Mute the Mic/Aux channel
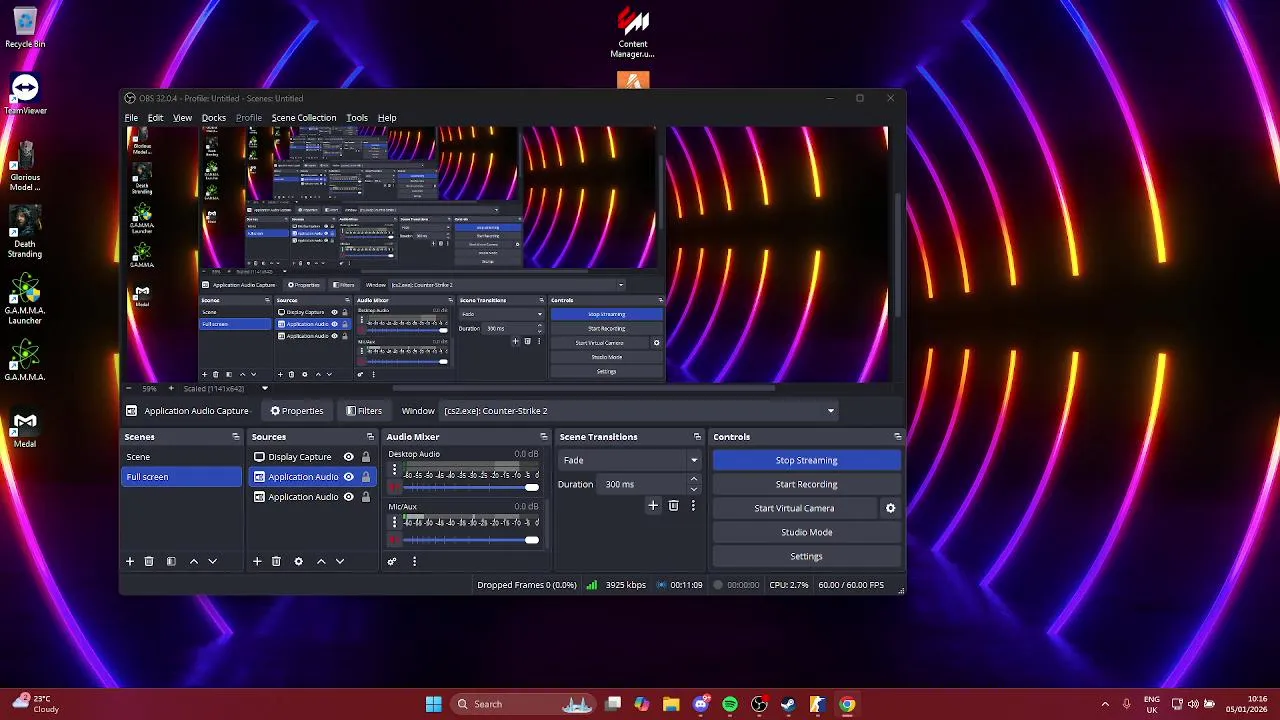 tap(394, 541)
